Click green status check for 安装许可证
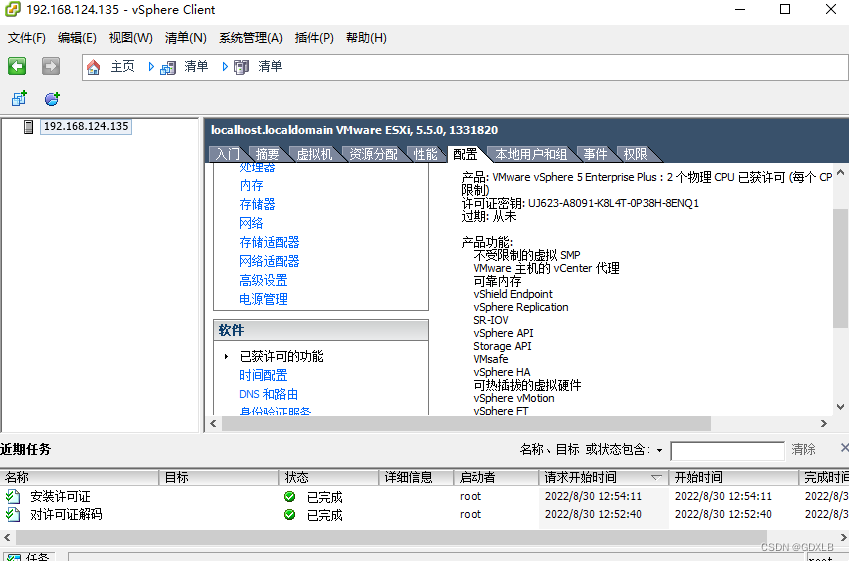Screen dimensions: 849x561 (290, 497)
